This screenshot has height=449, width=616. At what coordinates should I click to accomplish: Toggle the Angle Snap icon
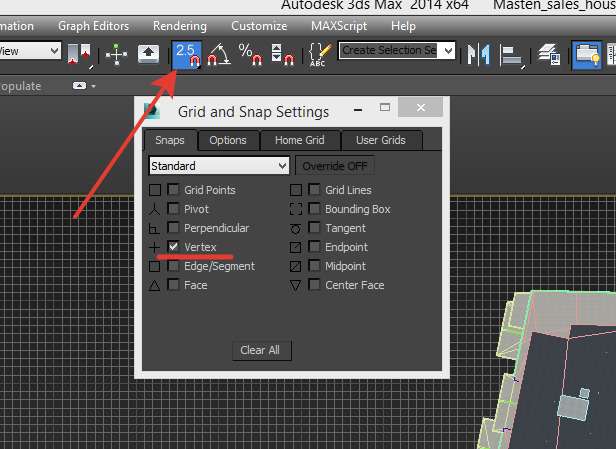pos(219,54)
